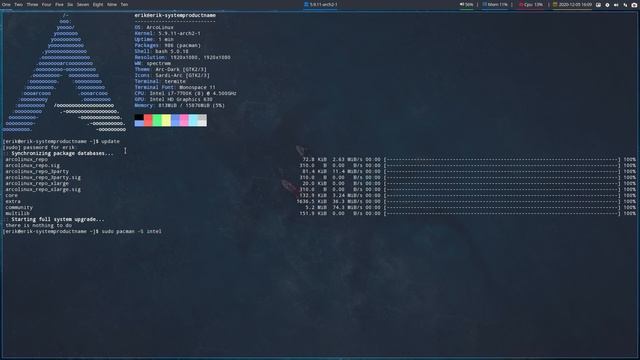Click the 'multilib' repository line
The width and height of the screenshot is (640, 360).
point(17,213)
